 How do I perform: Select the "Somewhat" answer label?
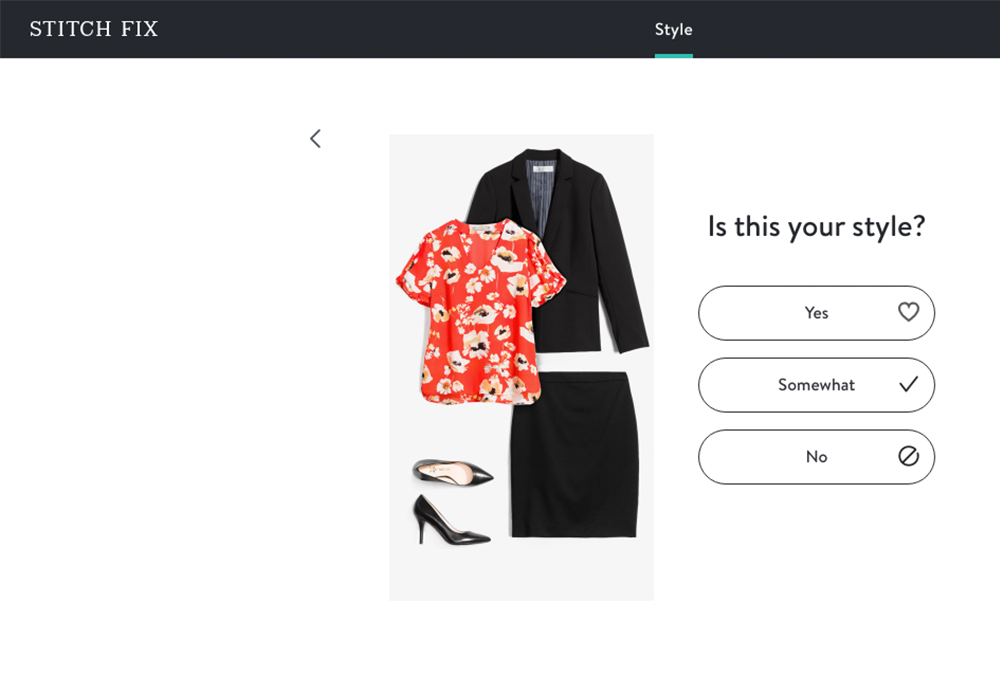pos(816,385)
